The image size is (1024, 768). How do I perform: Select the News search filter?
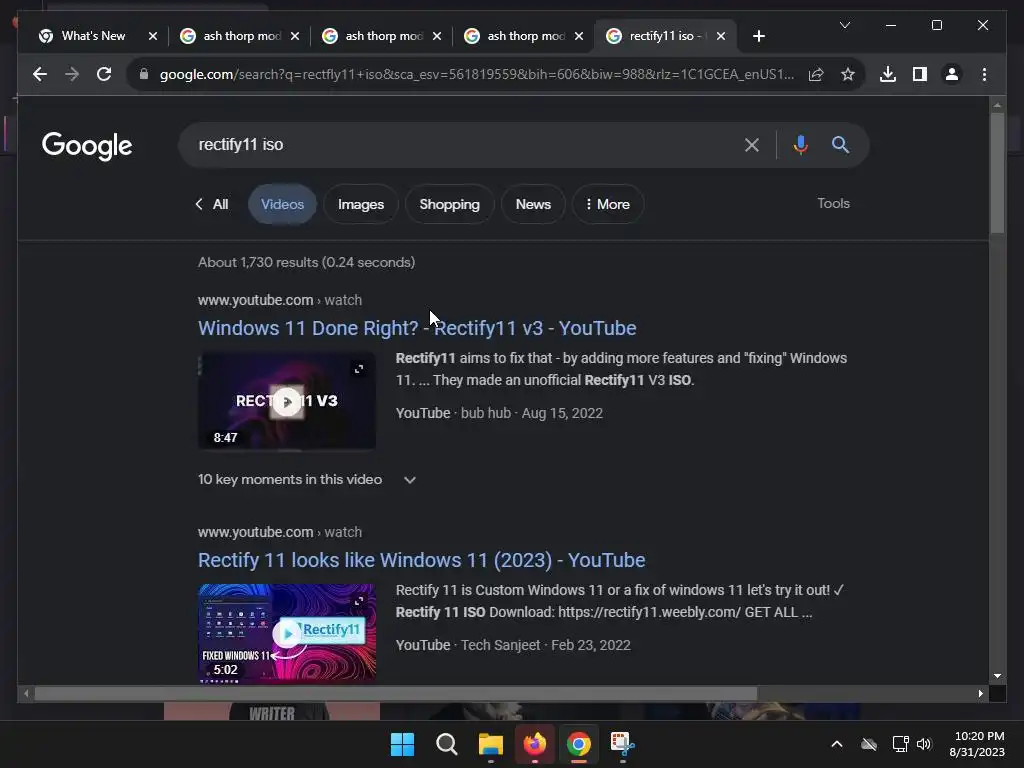click(x=533, y=204)
